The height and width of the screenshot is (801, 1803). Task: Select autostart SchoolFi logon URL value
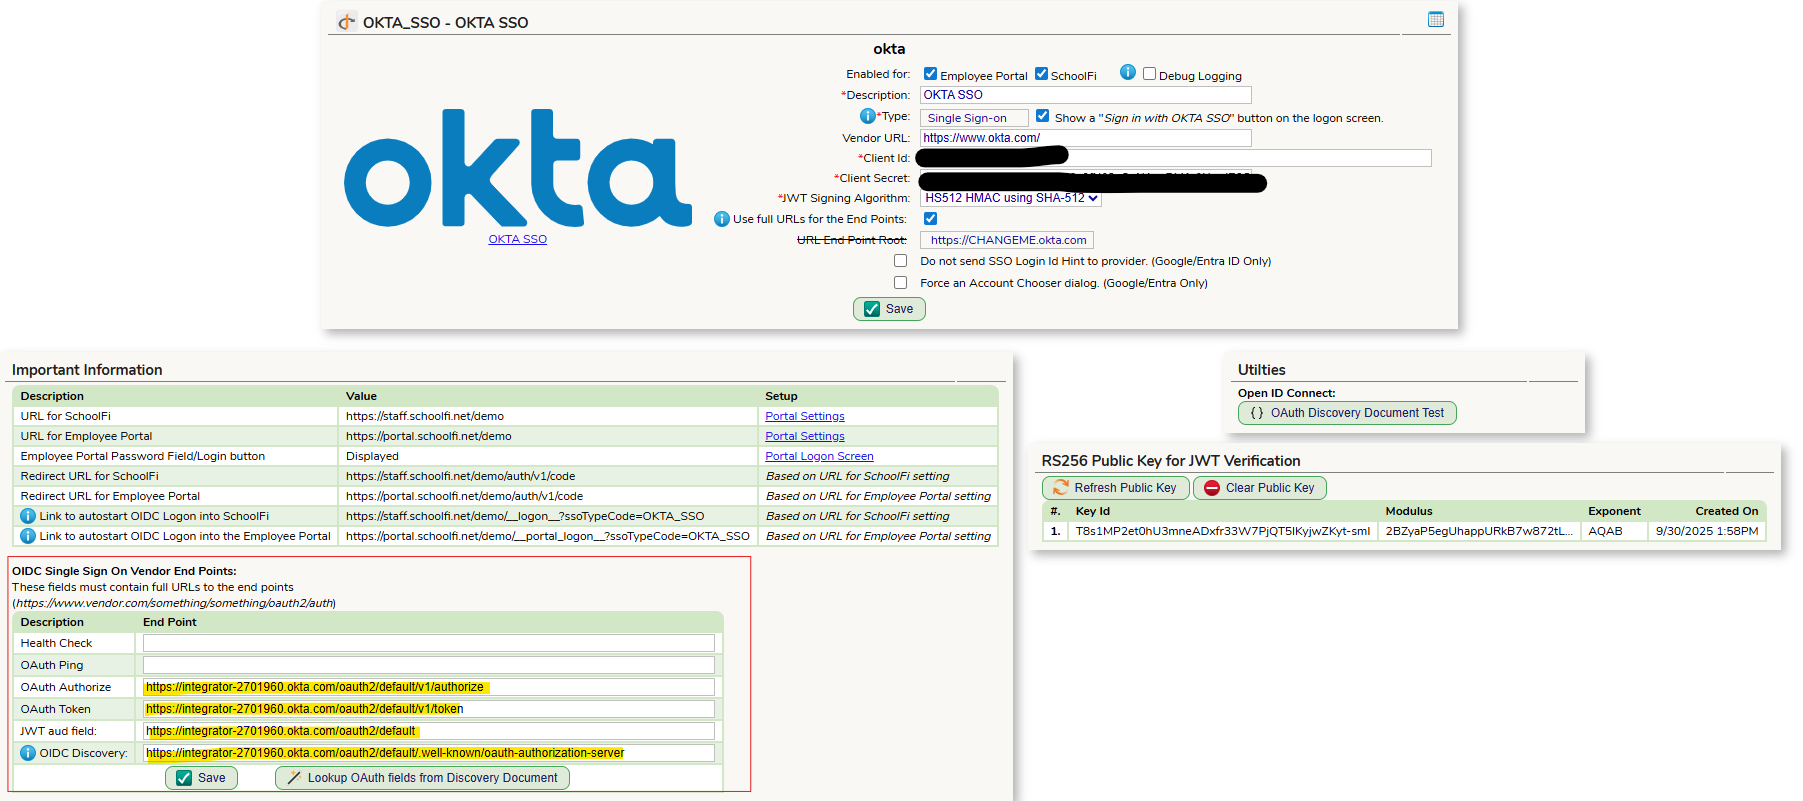(525, 516)
